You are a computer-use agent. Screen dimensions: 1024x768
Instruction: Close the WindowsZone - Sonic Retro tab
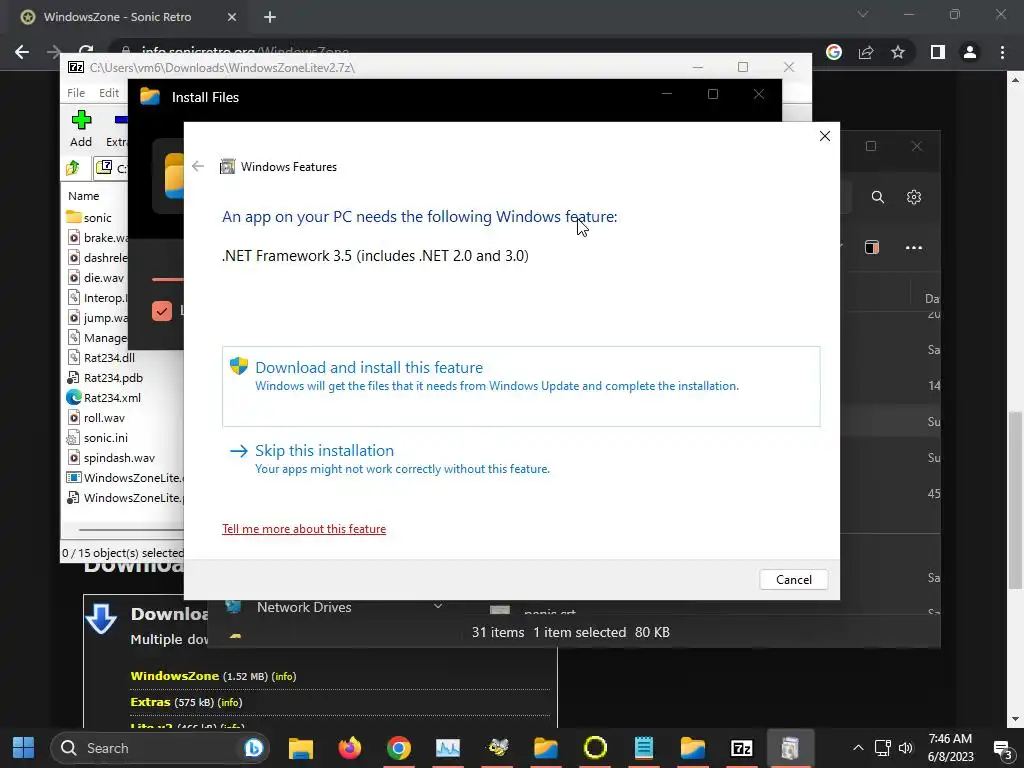[232, 17]
